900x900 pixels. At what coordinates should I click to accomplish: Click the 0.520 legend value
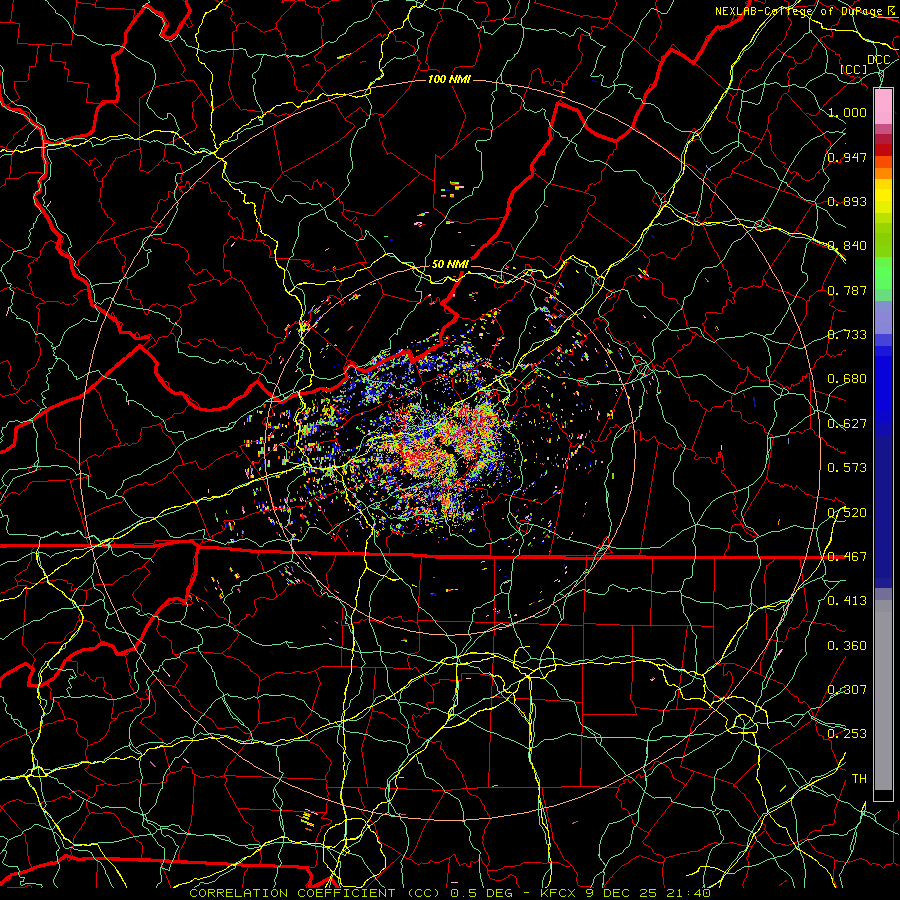tap(847, 512)
